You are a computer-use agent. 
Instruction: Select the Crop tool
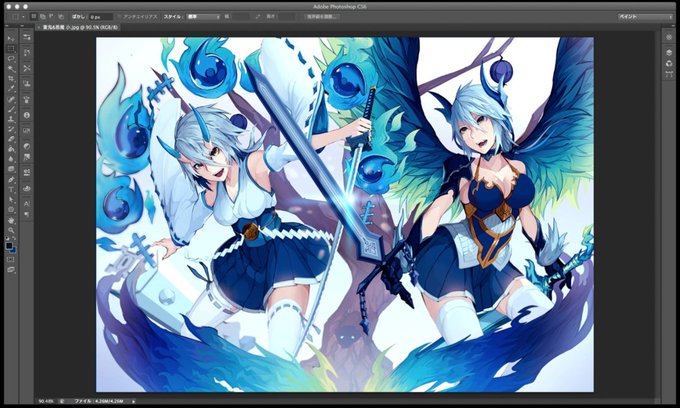click(11, 78)
